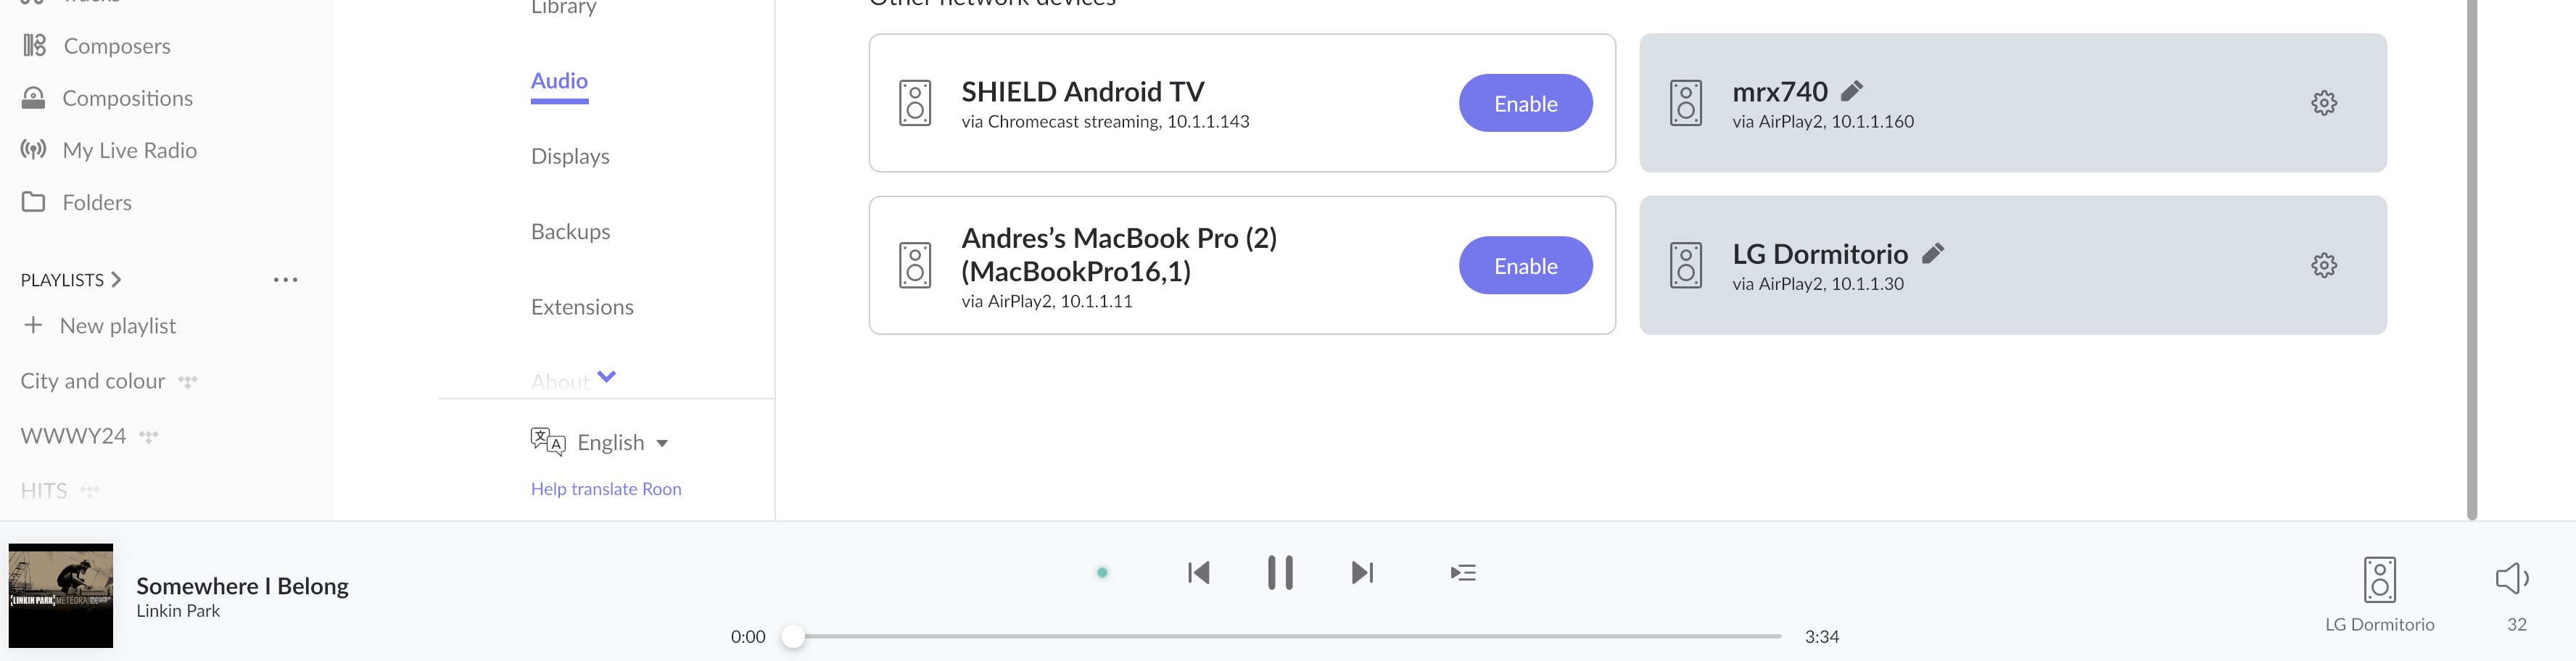The image size is (2576, 661).
Task: Select LG Dormitorio zone icon in footer
Action: click(2379, 580)
